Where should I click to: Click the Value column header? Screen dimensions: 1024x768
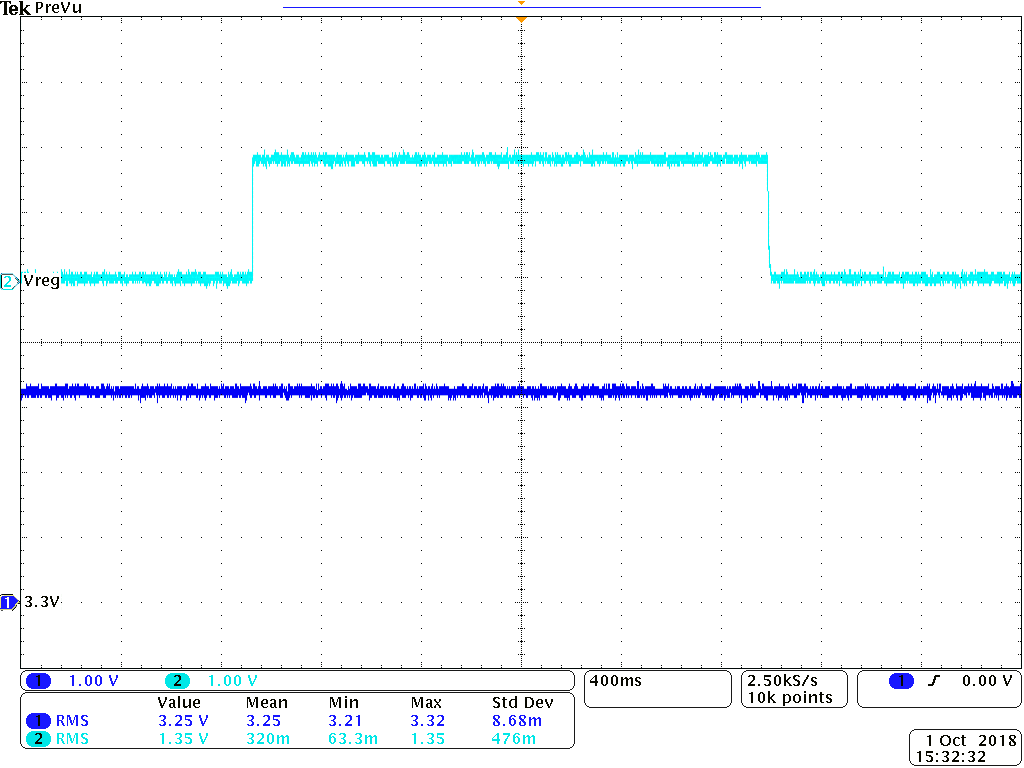click(179, 703)
